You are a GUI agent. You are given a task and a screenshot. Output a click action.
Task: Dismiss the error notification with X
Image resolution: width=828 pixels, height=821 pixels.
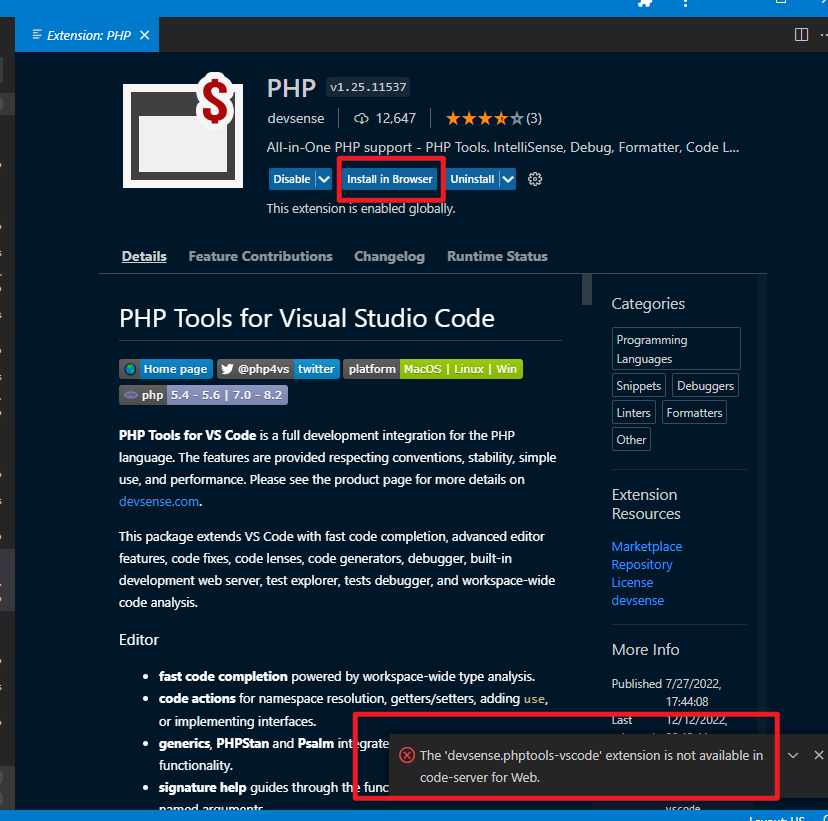click(x=819, y=755)
